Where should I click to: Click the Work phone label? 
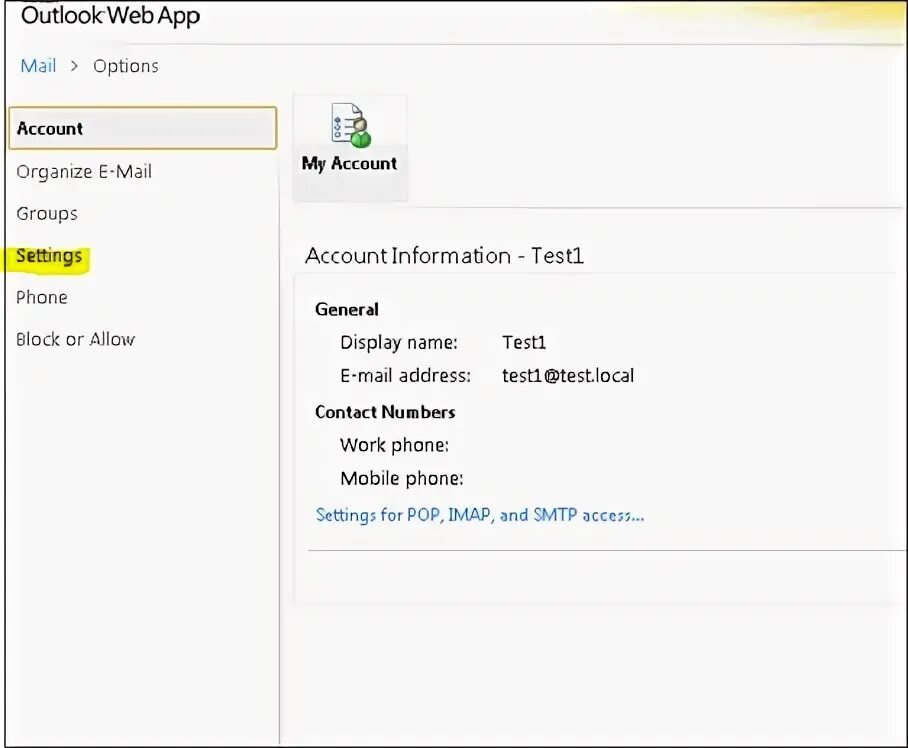[x=394, y=445]
